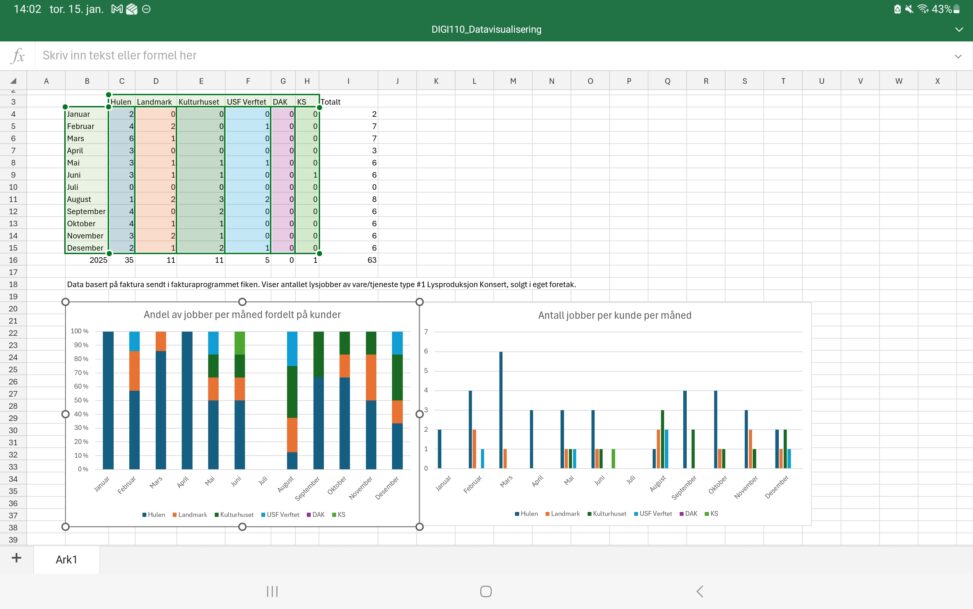Click the Landmark column header cell
The height and width of the screenshot is (609, 973).
[155, 102]
